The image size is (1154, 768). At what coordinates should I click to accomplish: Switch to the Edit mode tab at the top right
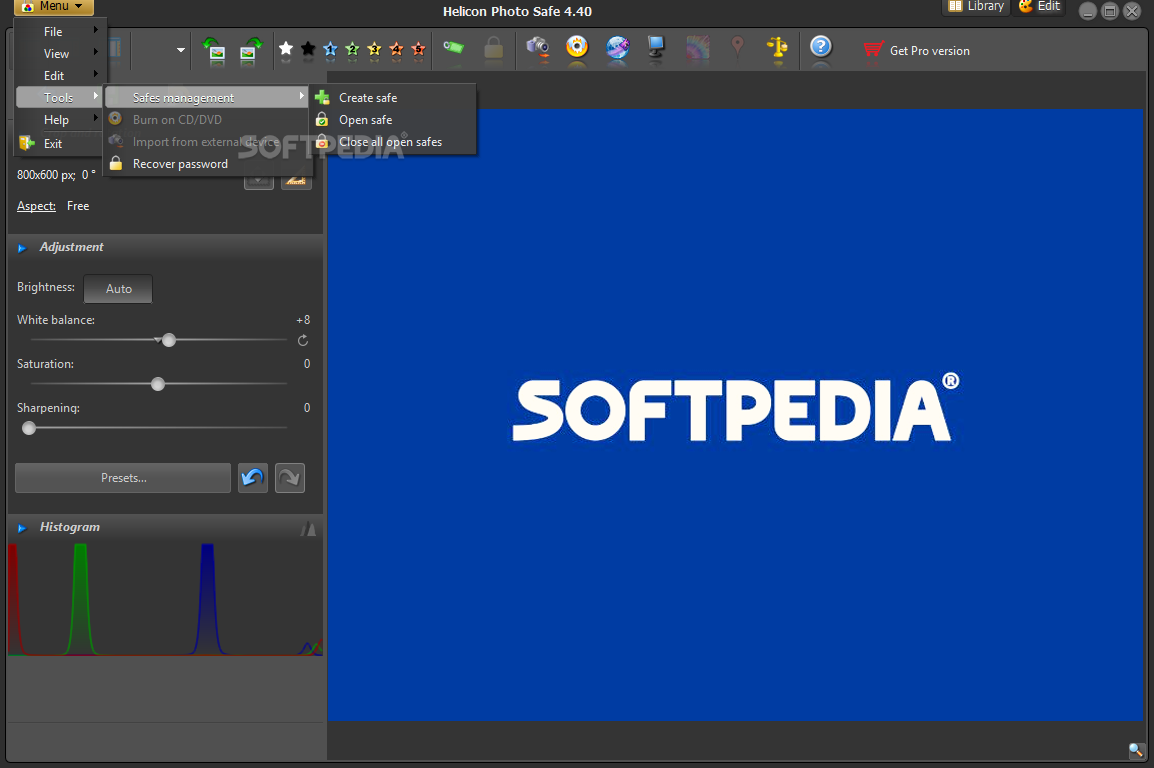click(x=1040, y=7)
